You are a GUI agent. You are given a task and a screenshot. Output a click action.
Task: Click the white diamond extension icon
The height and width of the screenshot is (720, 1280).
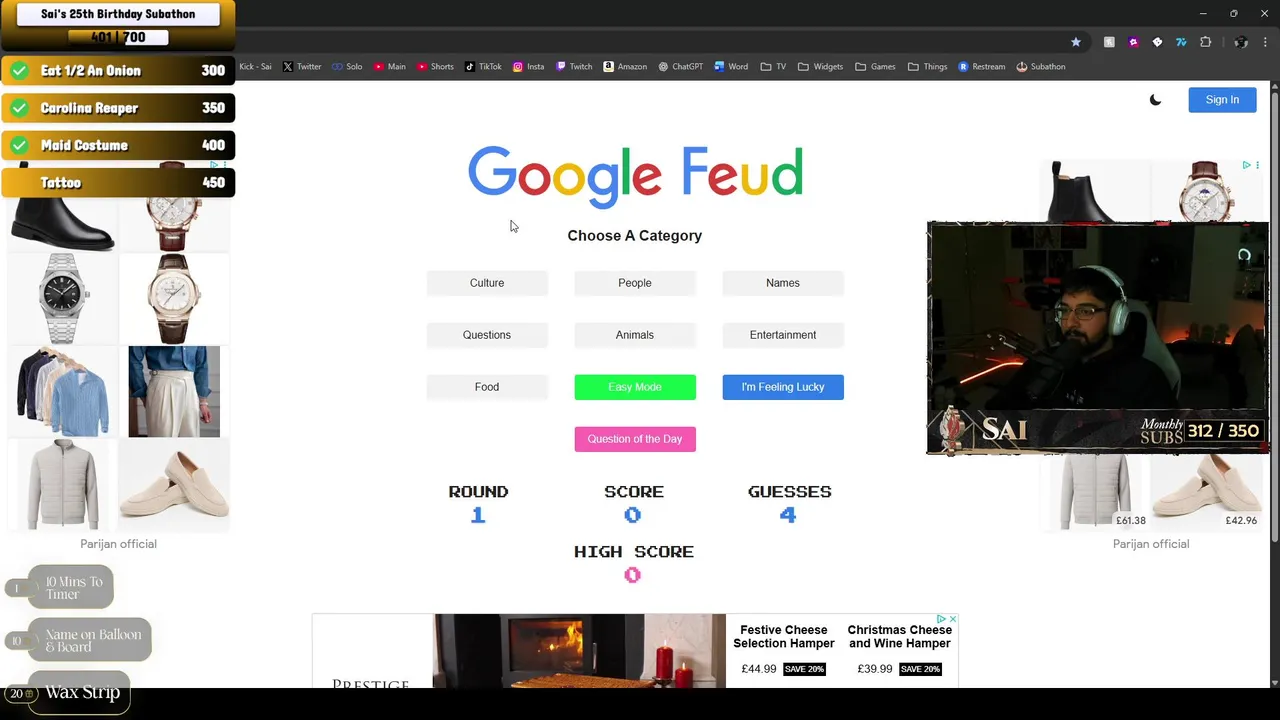point(1157,42)
